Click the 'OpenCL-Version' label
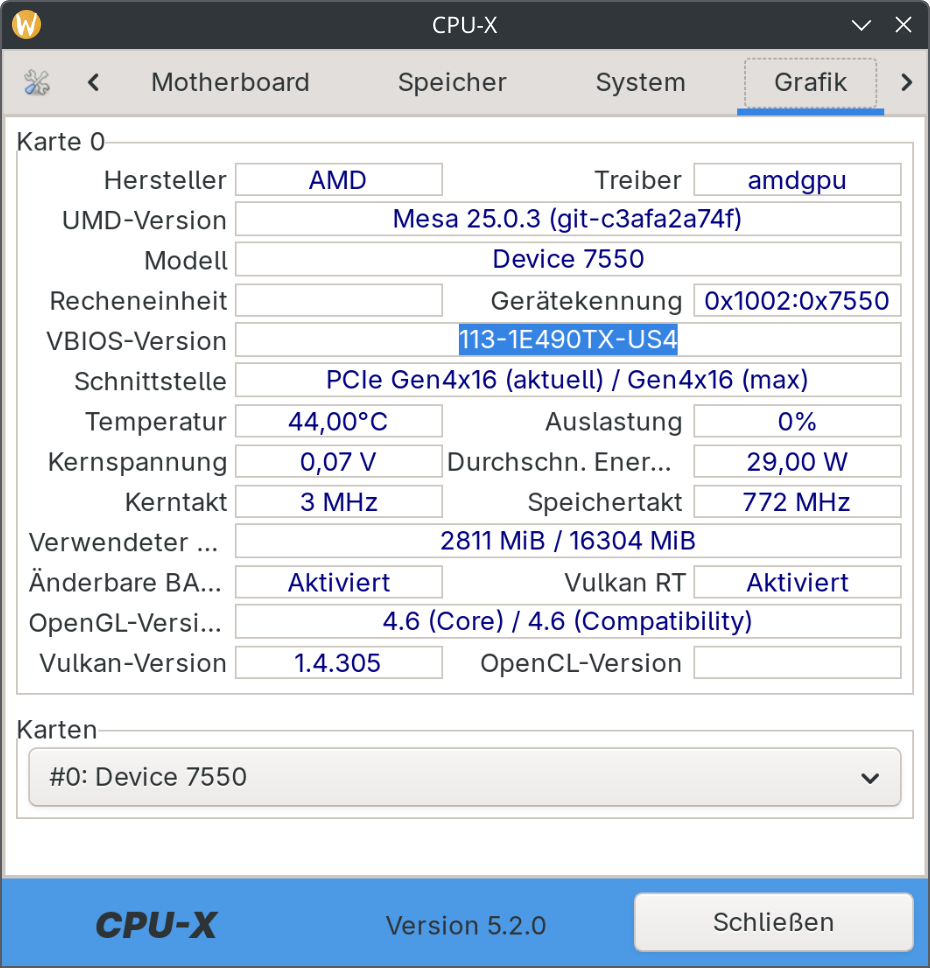Viewport: 930px width, 968px height. click(581, 663)
